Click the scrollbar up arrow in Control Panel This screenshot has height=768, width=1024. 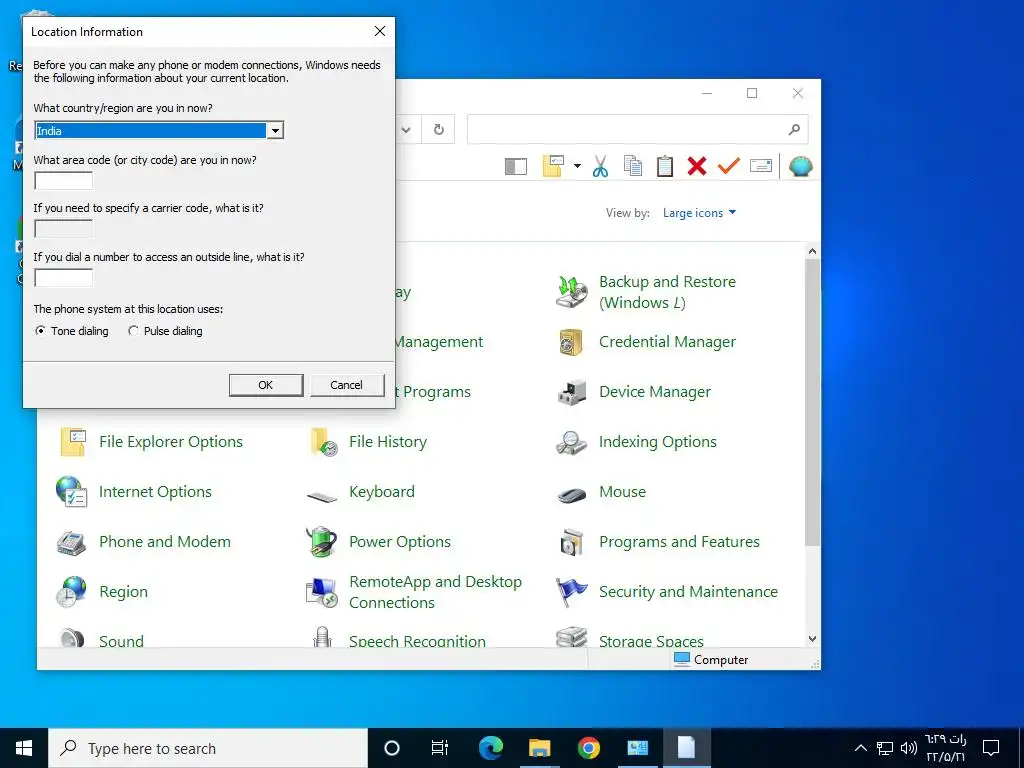812,251
